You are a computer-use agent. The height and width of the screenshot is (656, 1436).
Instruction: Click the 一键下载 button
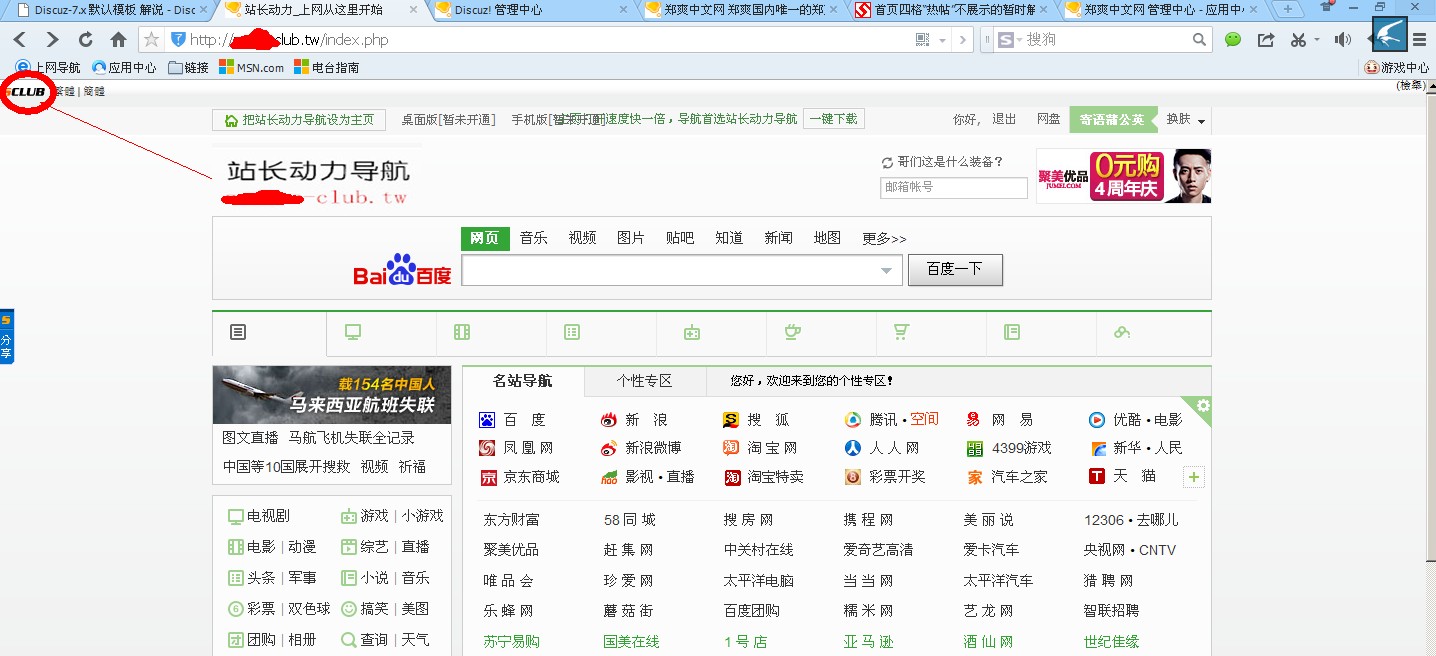click(x=834, y=119)
